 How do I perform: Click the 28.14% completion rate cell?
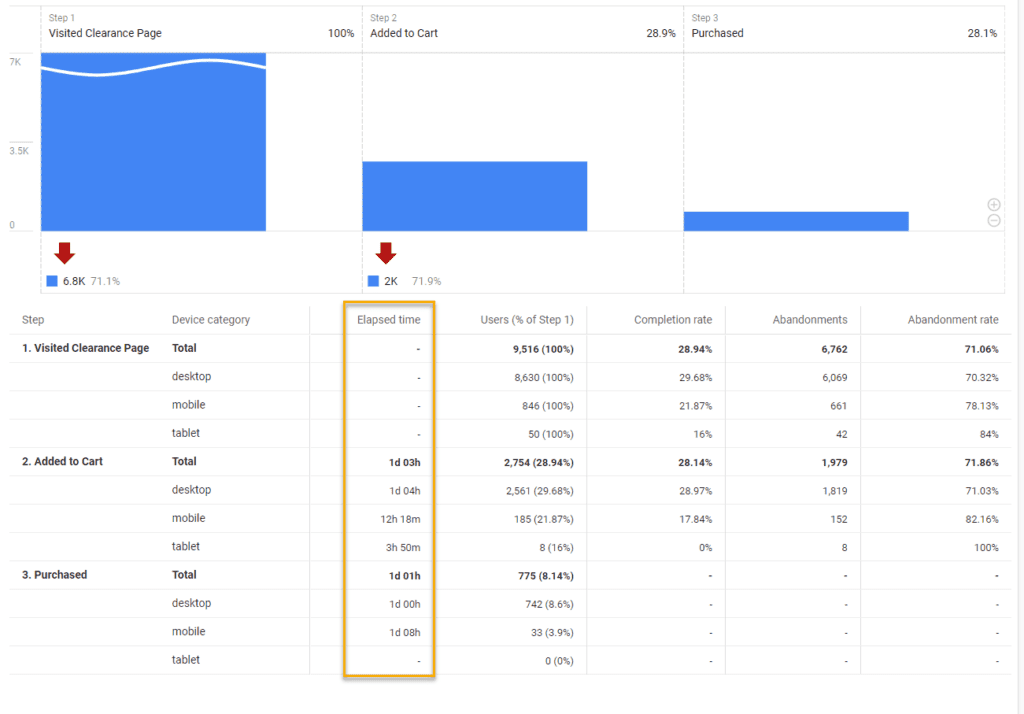point(695,462)
